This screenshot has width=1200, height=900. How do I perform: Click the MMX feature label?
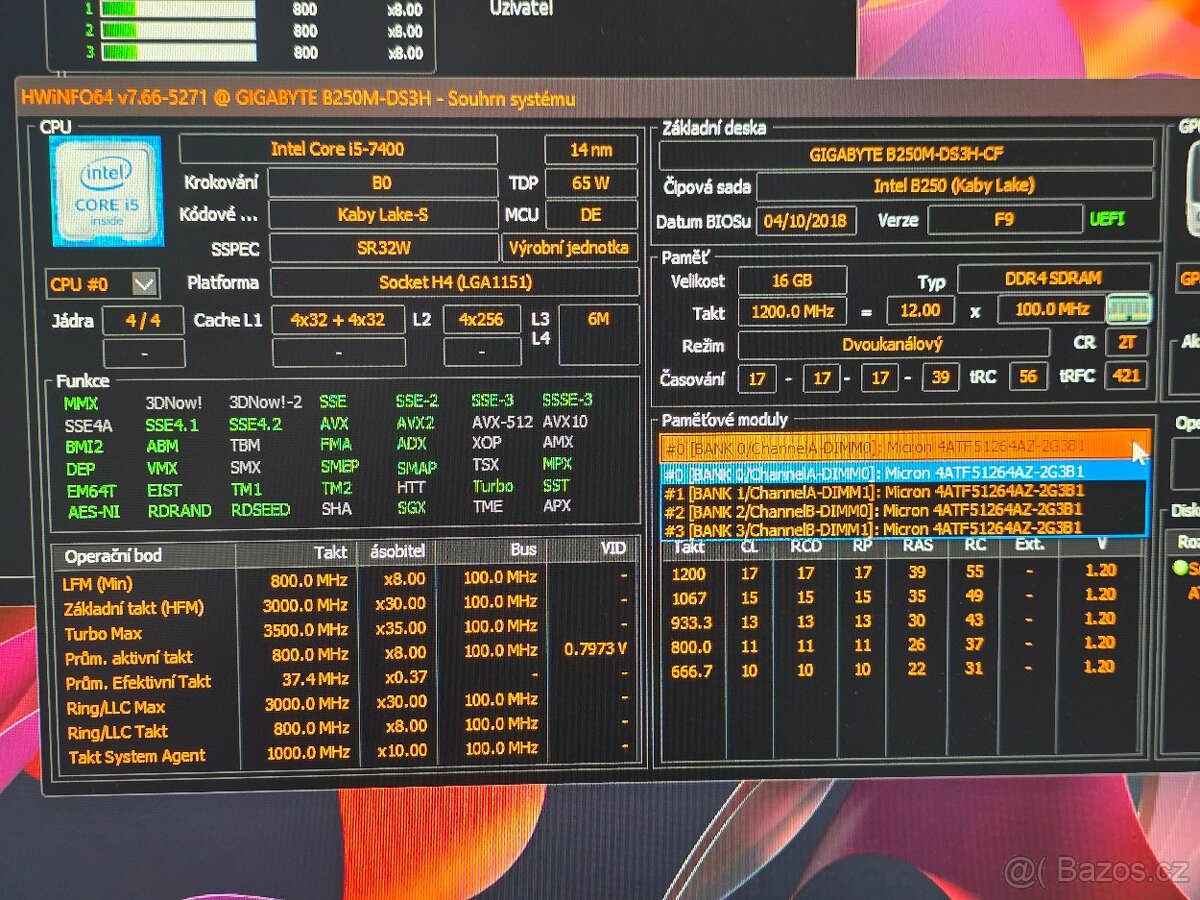[80, 403]
